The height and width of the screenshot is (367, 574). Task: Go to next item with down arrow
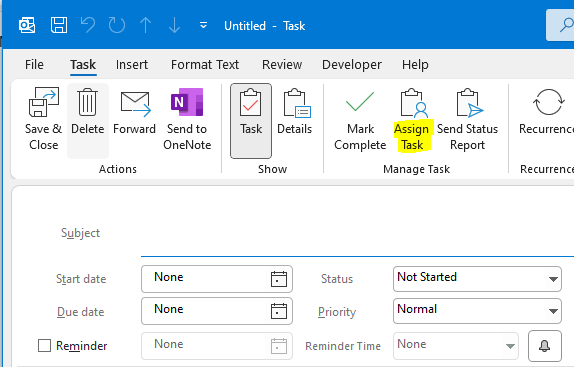[x=174, y=26]
